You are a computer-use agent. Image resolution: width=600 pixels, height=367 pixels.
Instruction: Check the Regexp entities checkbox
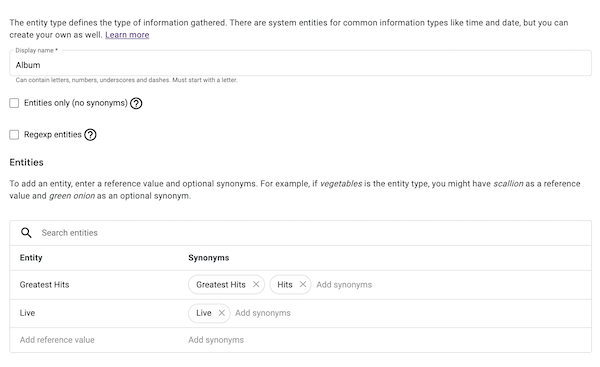pyautogui.click(x=14, y=135)
